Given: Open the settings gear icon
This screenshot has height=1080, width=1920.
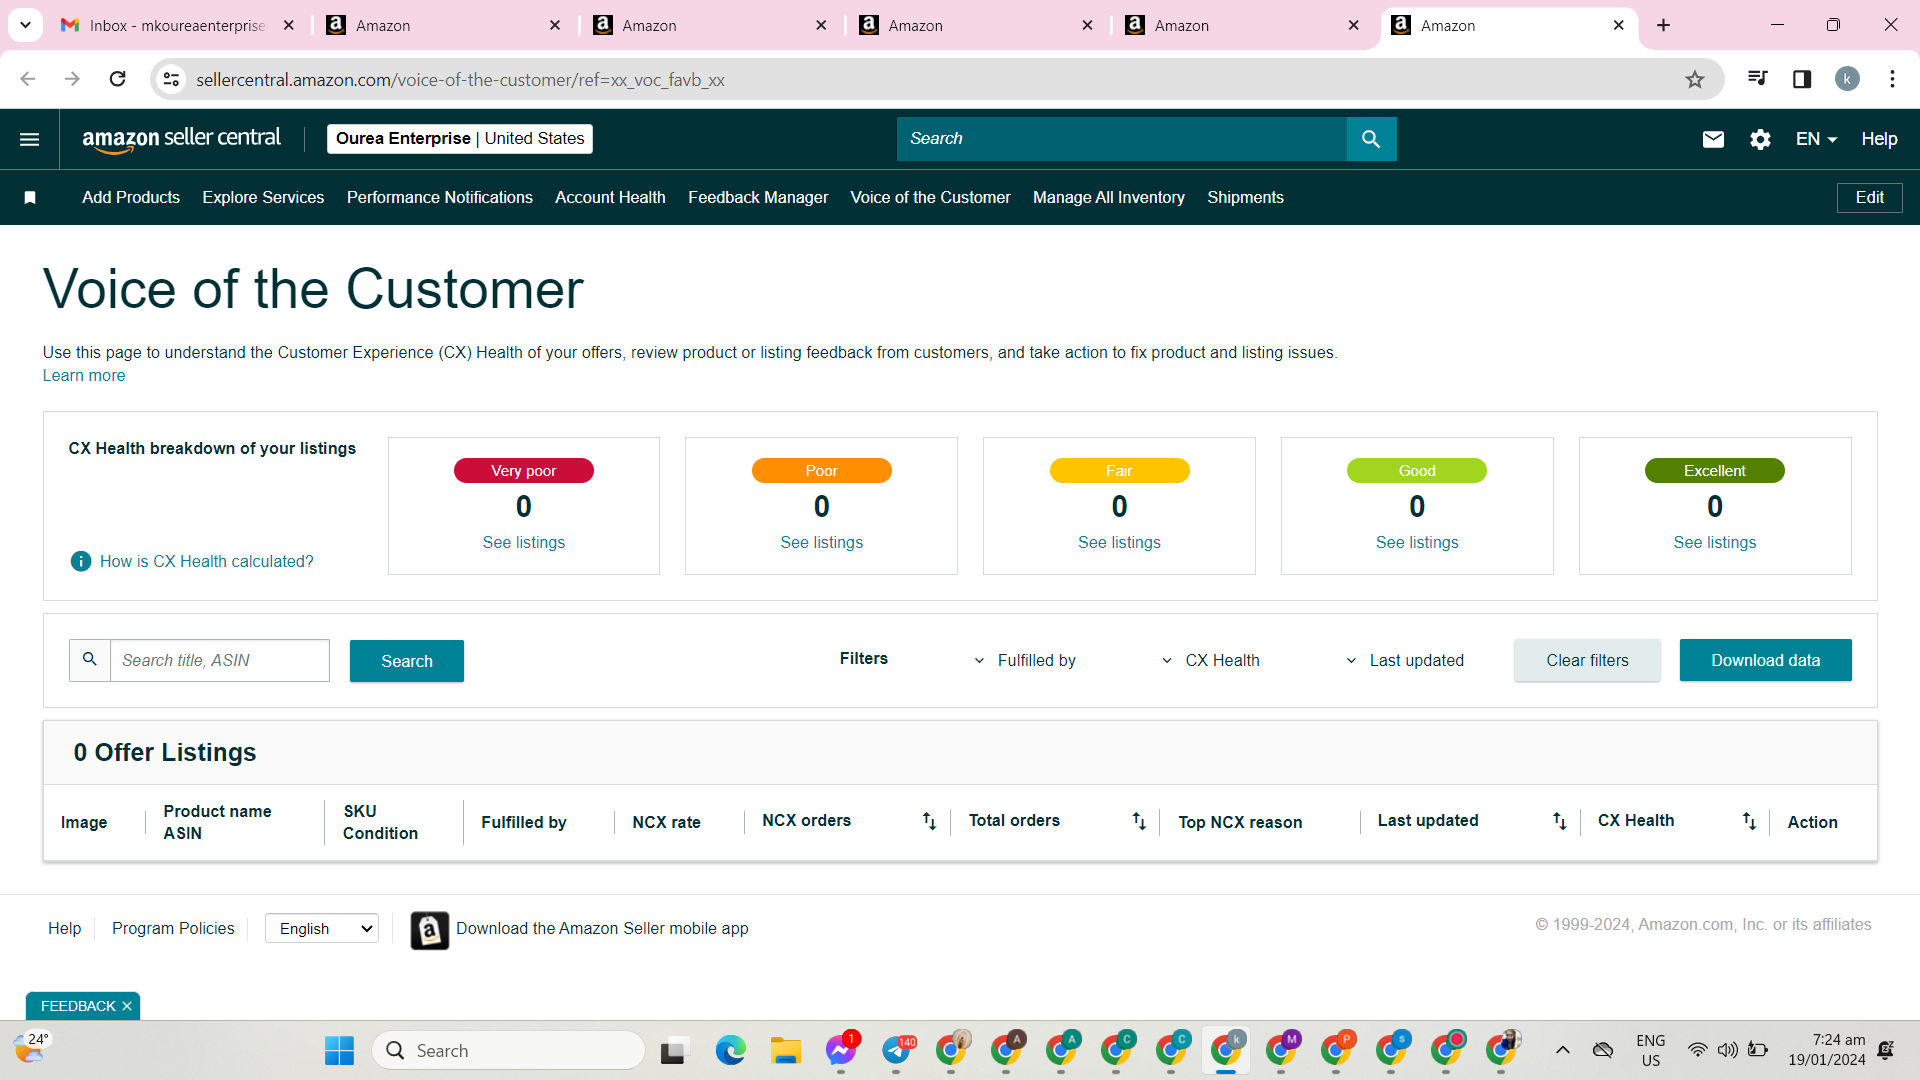Looking at the screenshot, I should [1760, 139].
